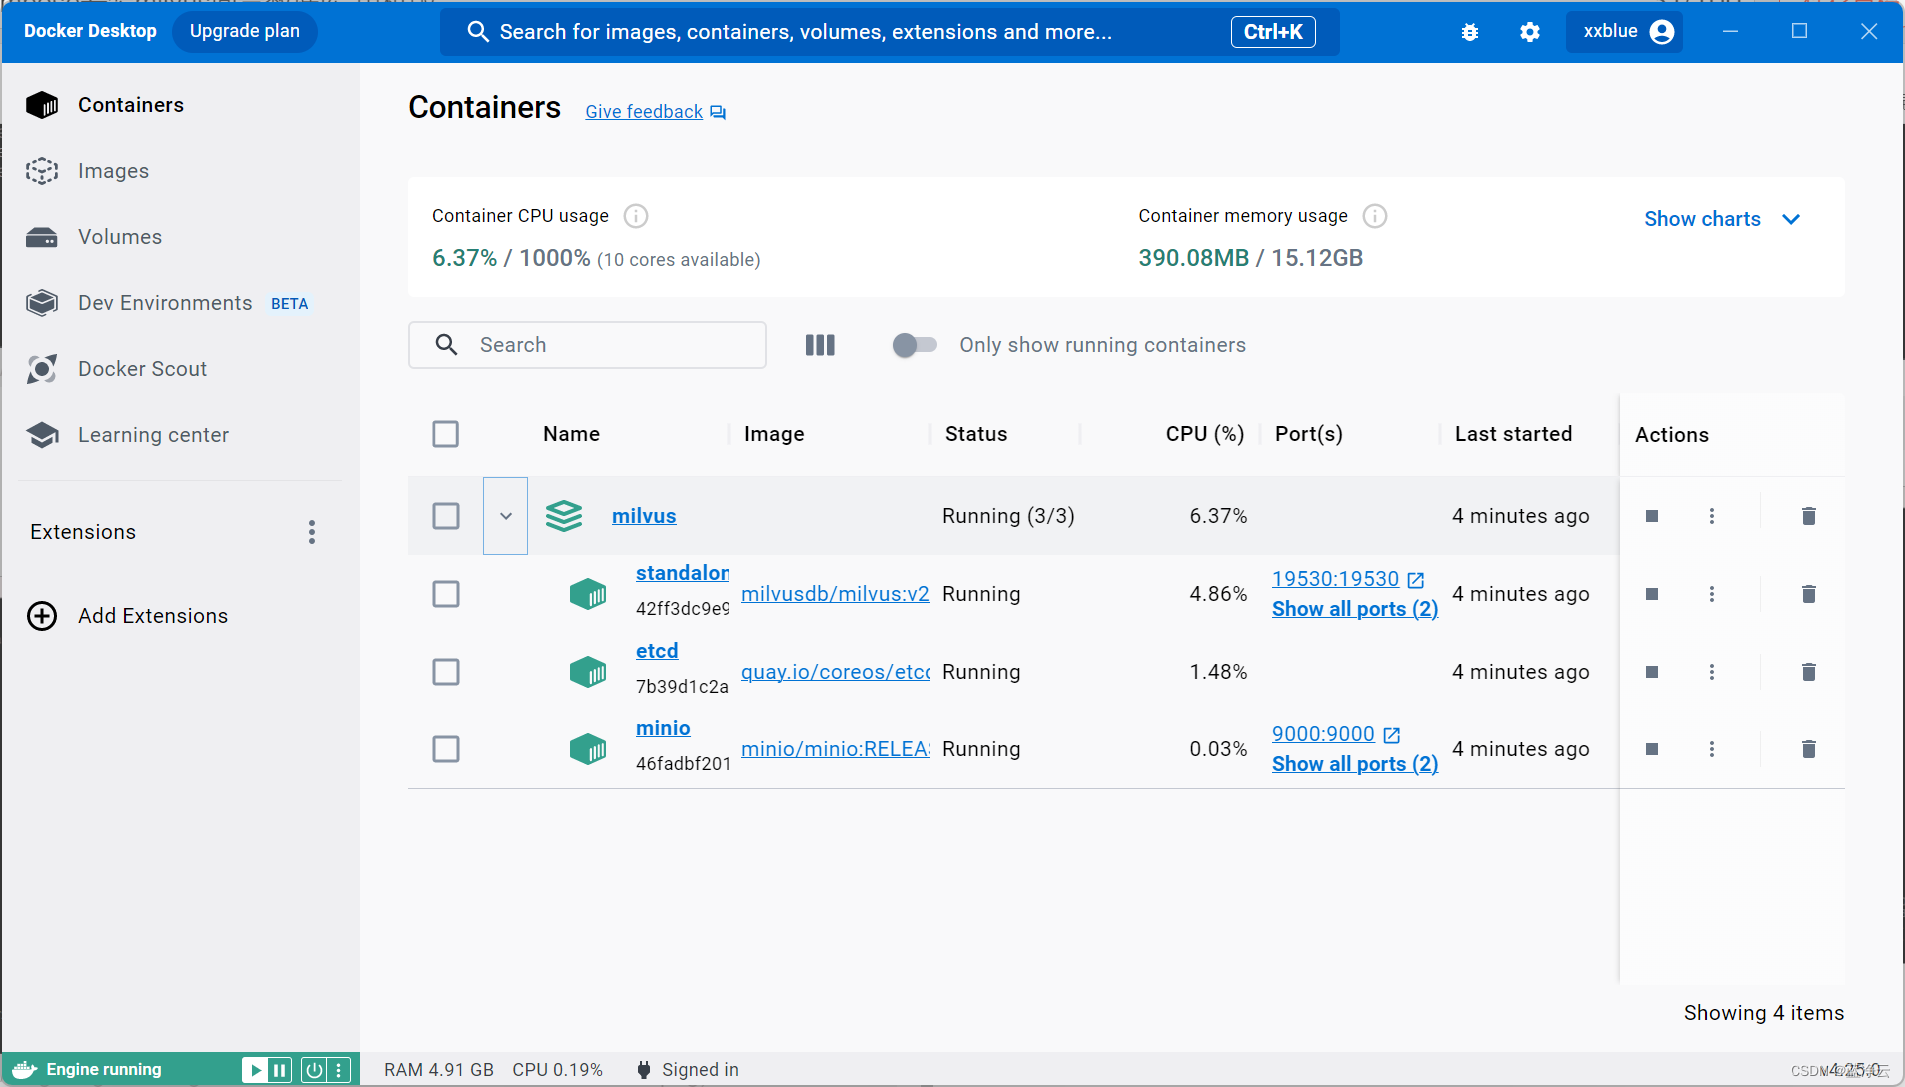Check the etcd container checkbox
Image resolution: width=1905 pixels, height=1087 pixels.
pos(446,672)
